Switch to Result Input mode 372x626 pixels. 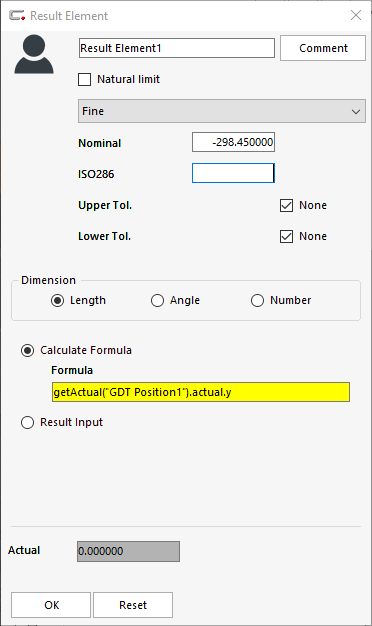[27, 422]
